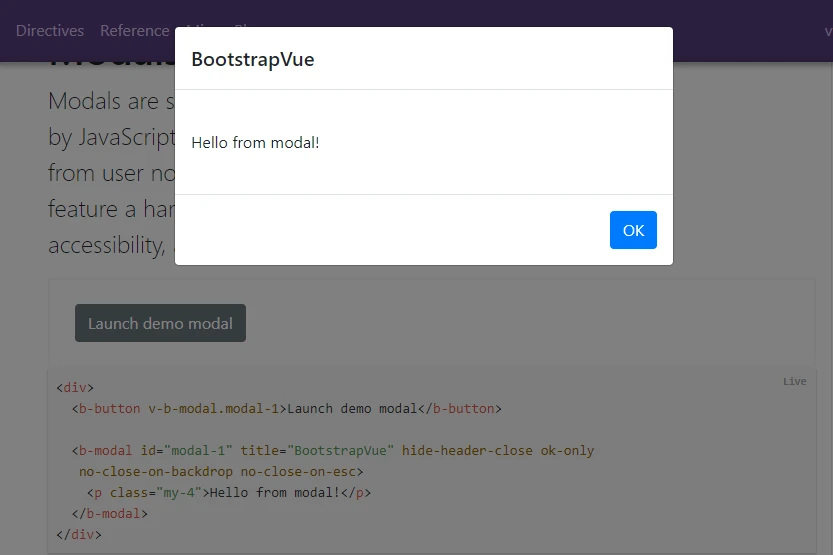Click the no-close-on-backdrop code line
This screenshot has height=555, width=833.
pos(221,472)
